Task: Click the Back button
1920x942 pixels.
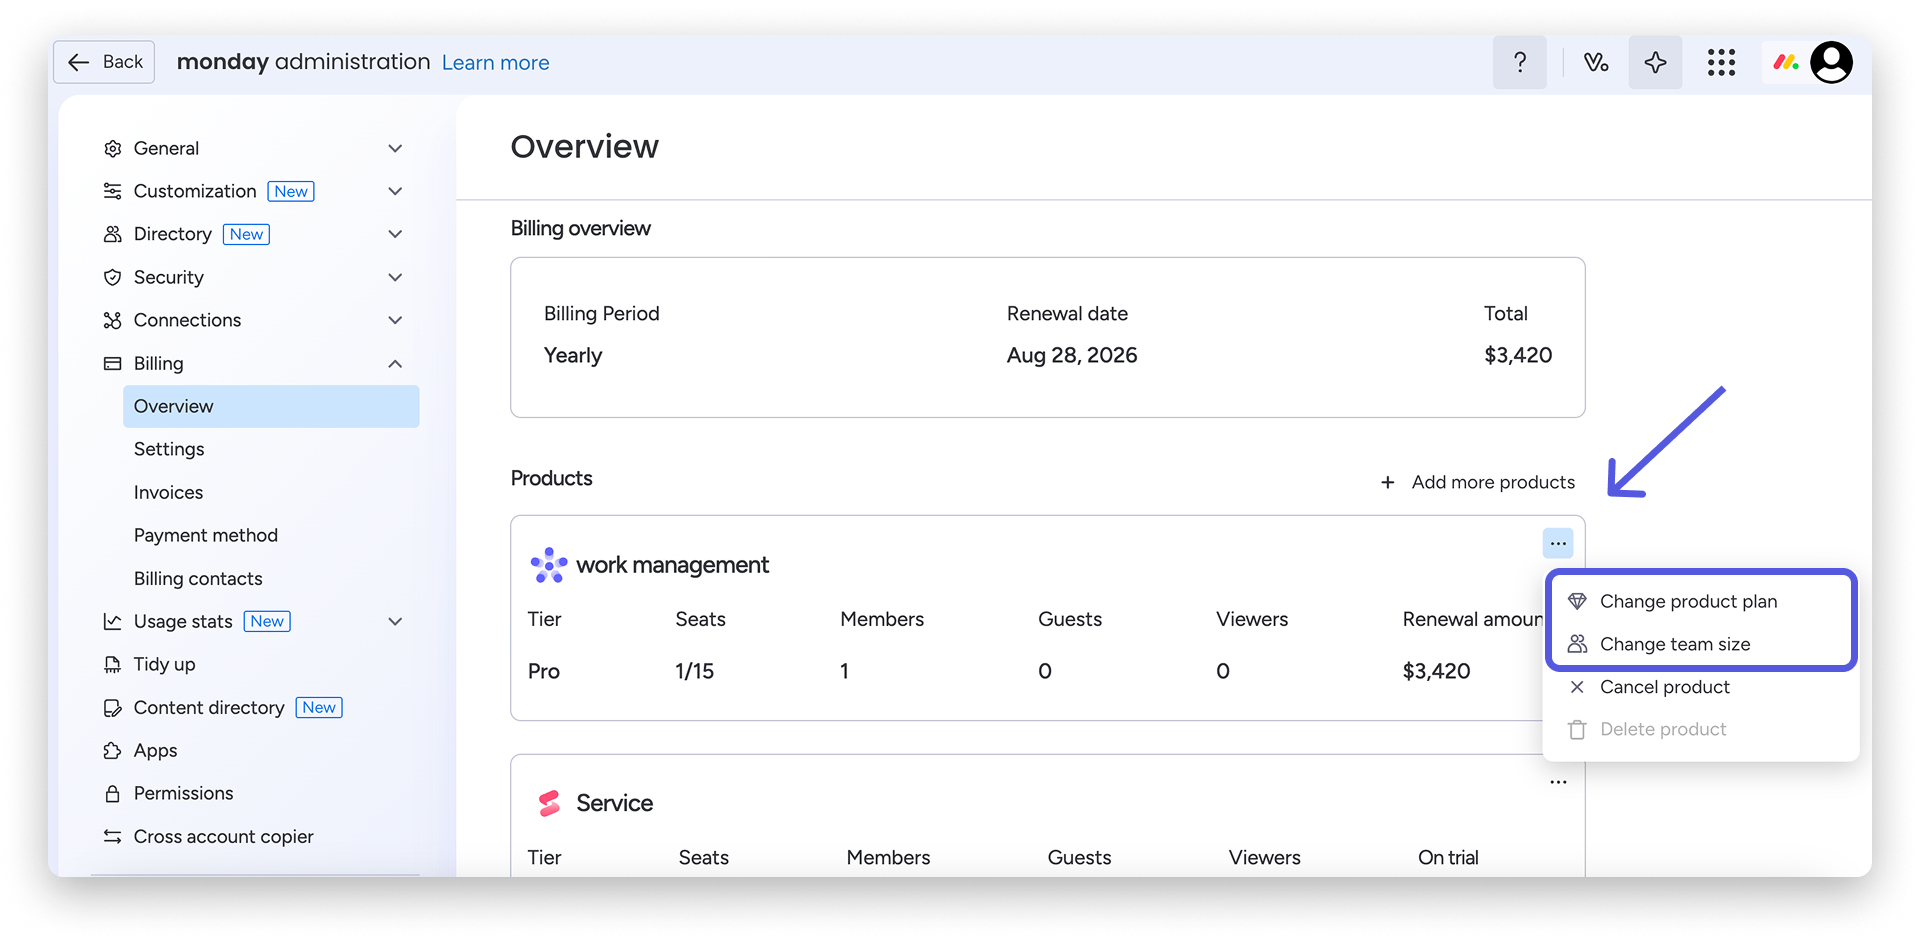Action: point(104,62)
